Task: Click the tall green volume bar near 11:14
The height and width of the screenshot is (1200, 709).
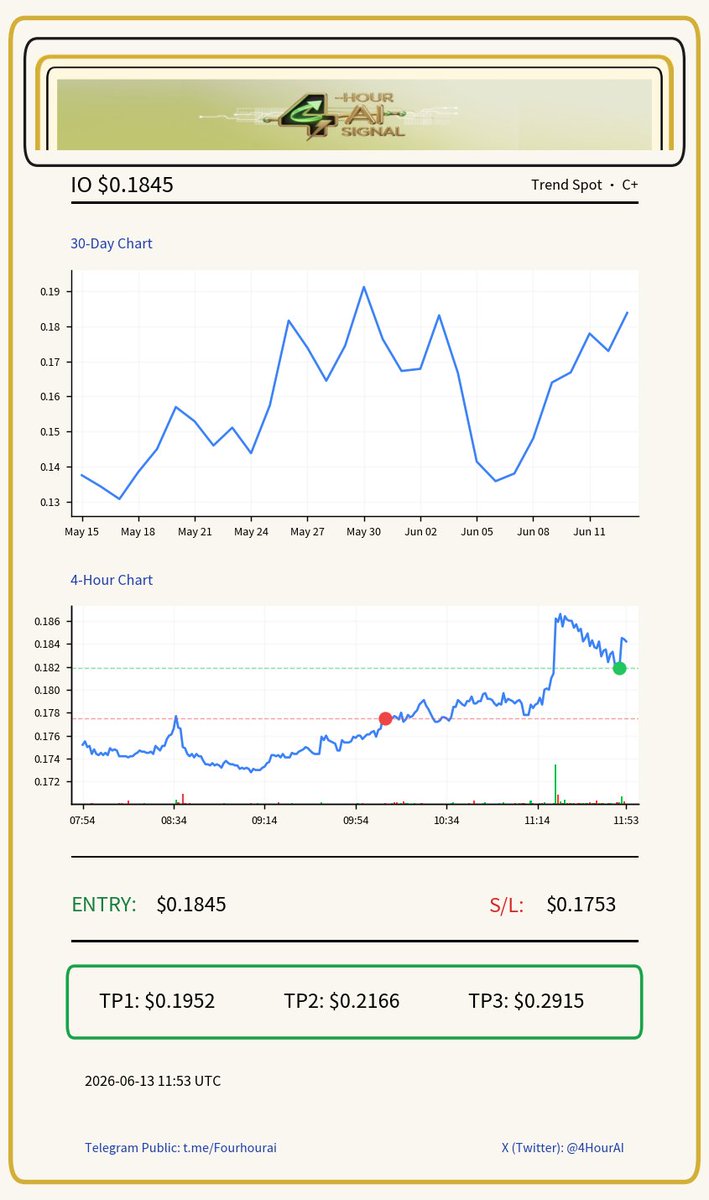Action: (555, 784)
